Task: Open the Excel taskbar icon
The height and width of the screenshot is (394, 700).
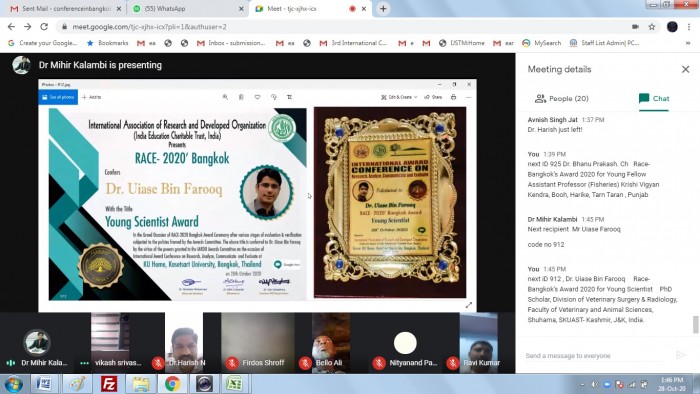Action: pos(235,384)
